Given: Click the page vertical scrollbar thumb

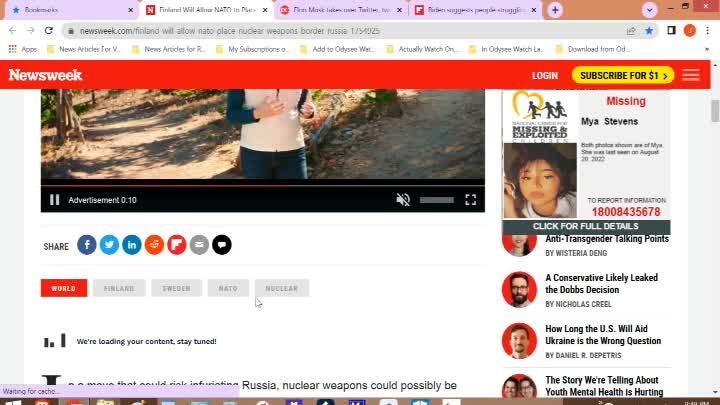Looking at the screenshot, I should 715,111.
